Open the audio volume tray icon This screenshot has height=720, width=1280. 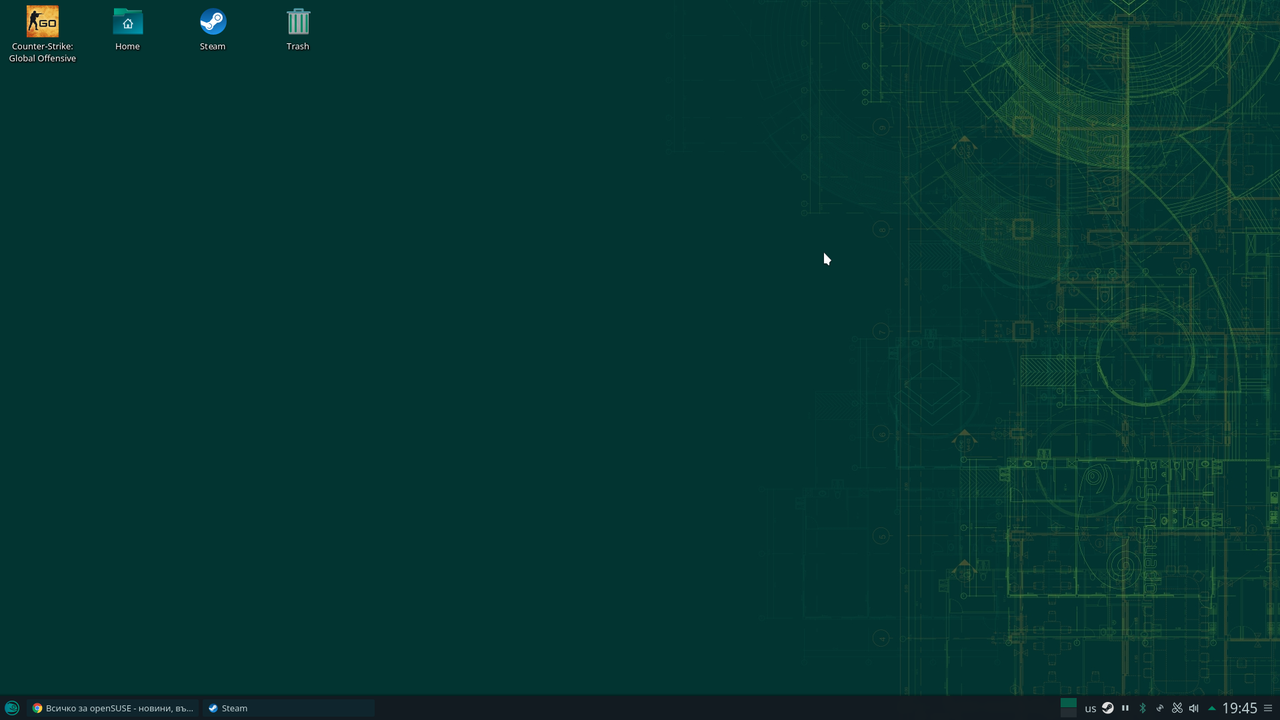(x=1194, y=708)
